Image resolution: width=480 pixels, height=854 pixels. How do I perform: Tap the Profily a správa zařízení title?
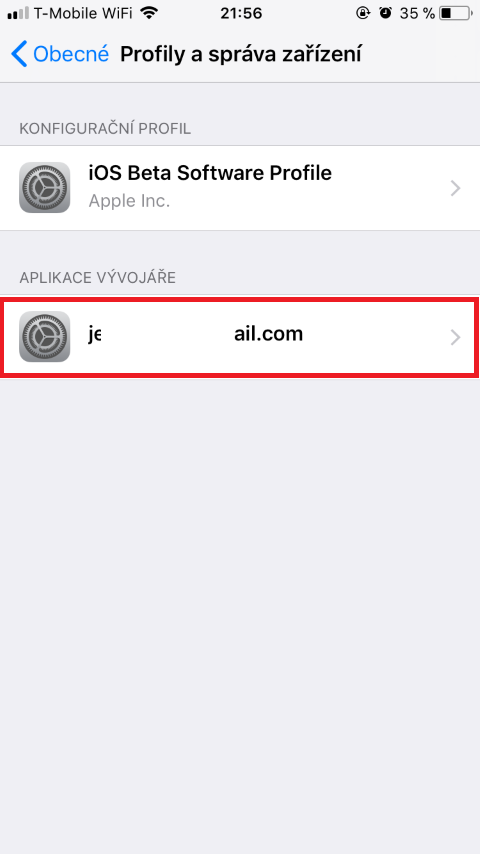pos(240,54)
